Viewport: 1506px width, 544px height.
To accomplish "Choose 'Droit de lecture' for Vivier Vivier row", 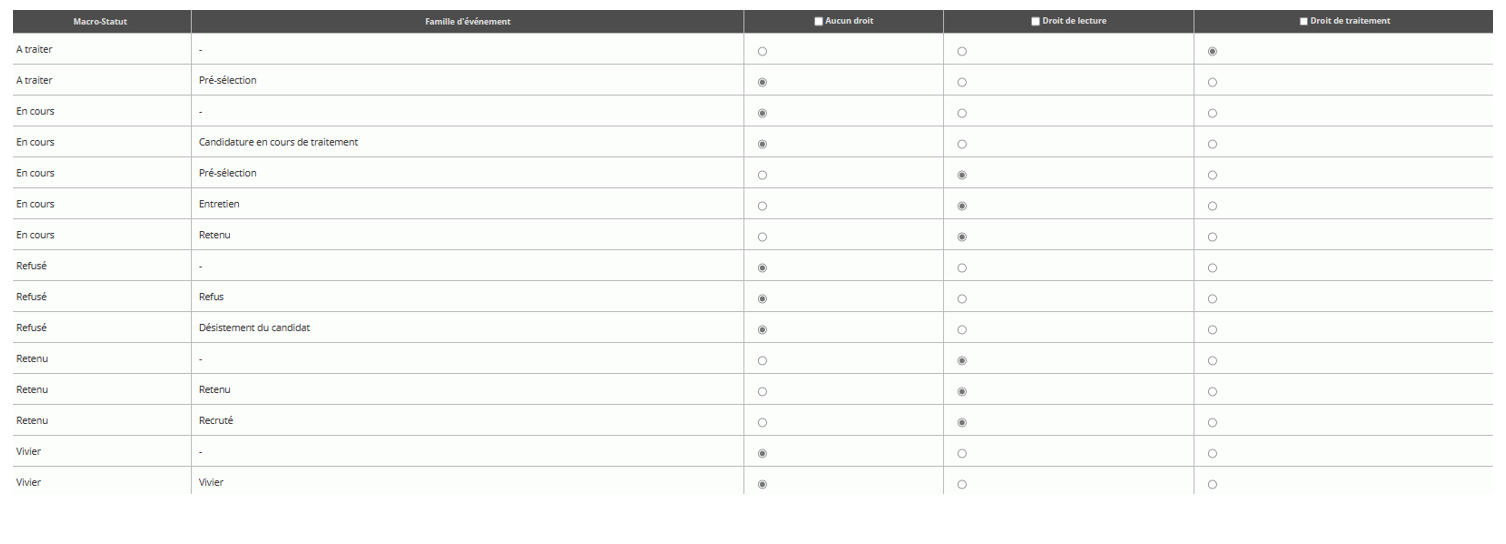I will [962, 485].
